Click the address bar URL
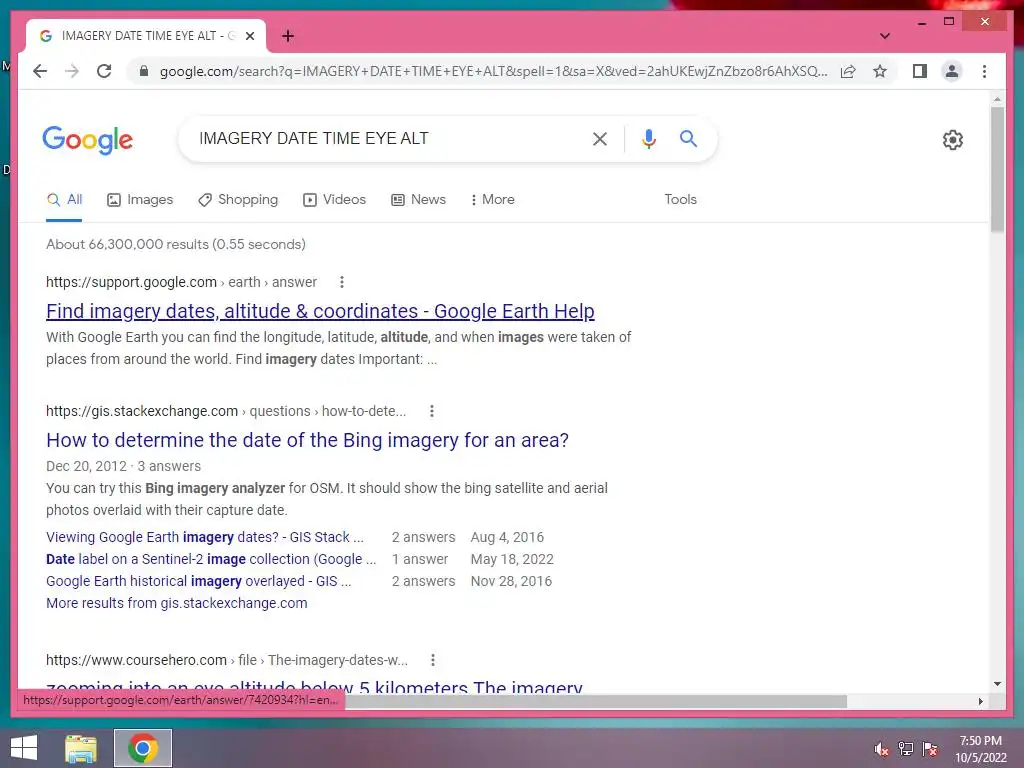 (x=493, y=71)
